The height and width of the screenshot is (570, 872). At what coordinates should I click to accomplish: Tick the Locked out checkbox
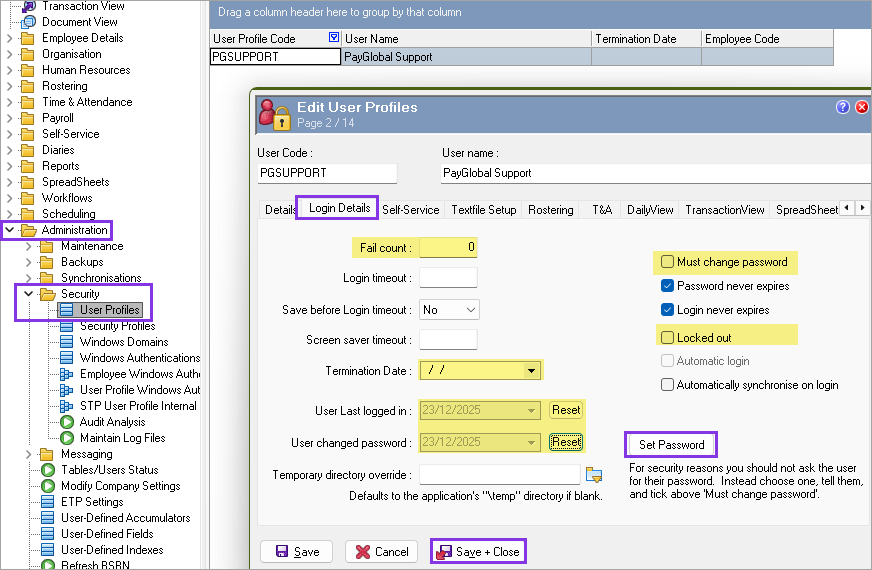667,338
